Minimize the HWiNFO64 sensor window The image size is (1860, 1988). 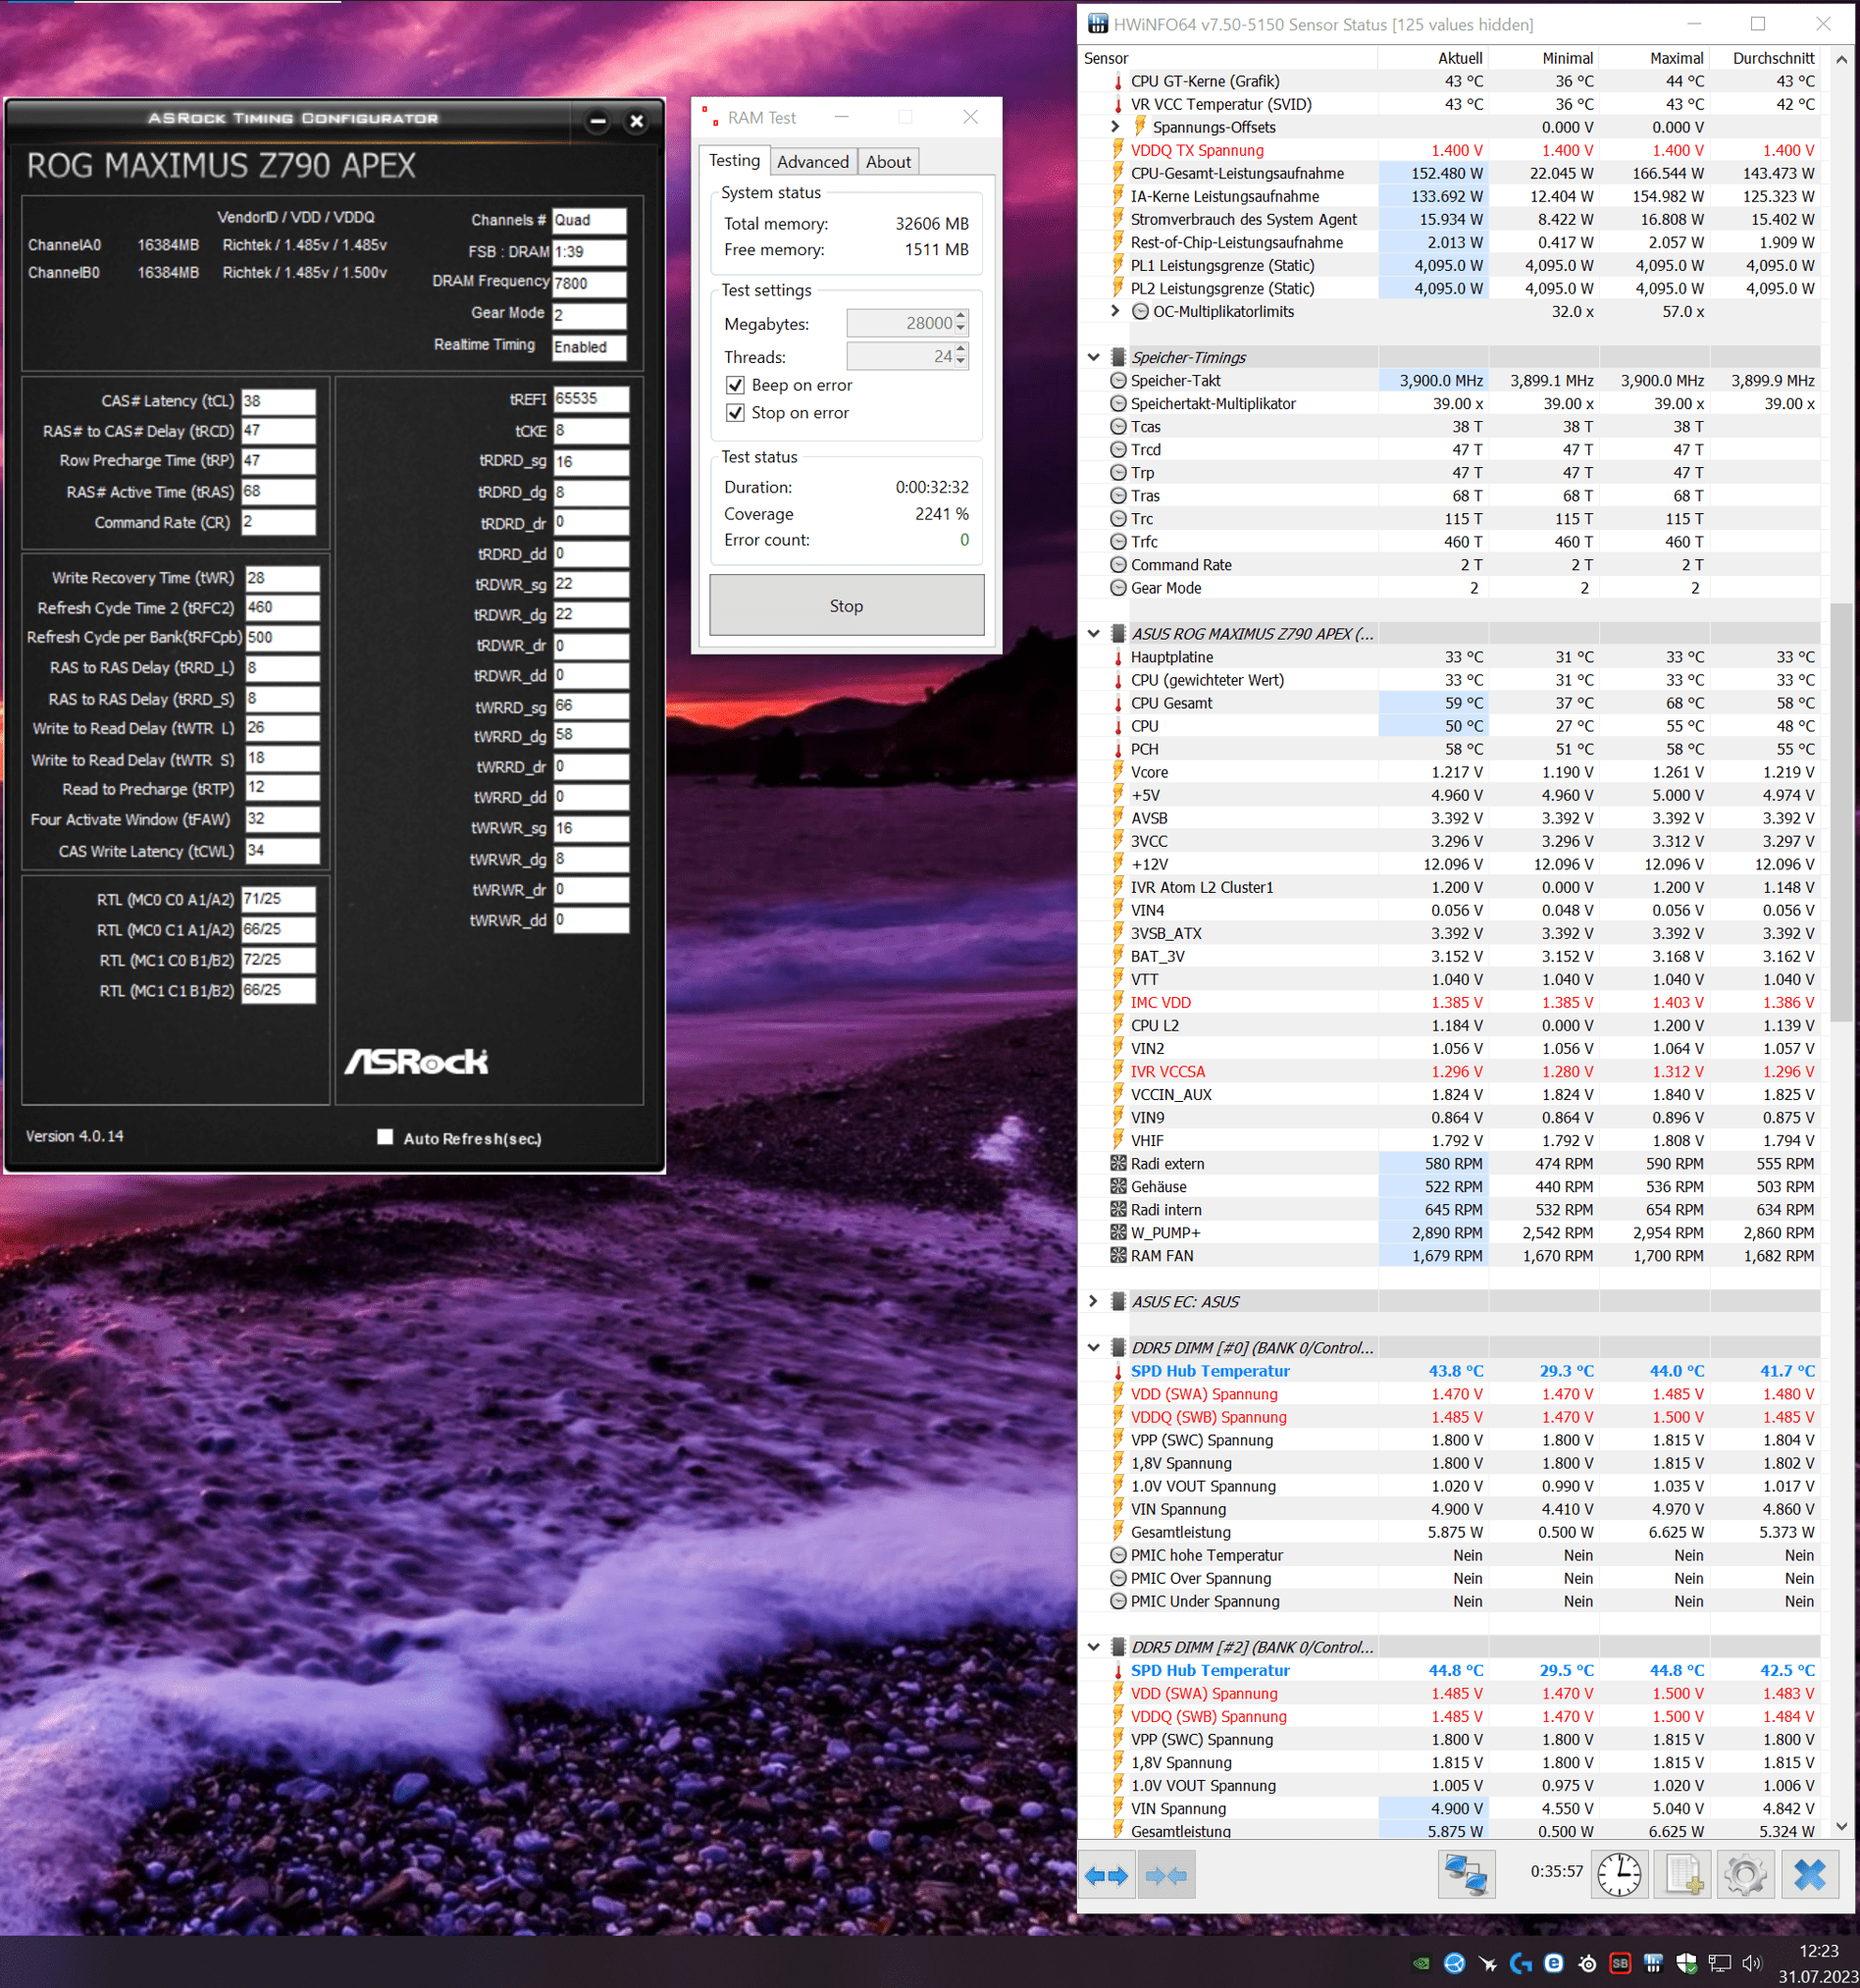click(x=1694, y=24)
